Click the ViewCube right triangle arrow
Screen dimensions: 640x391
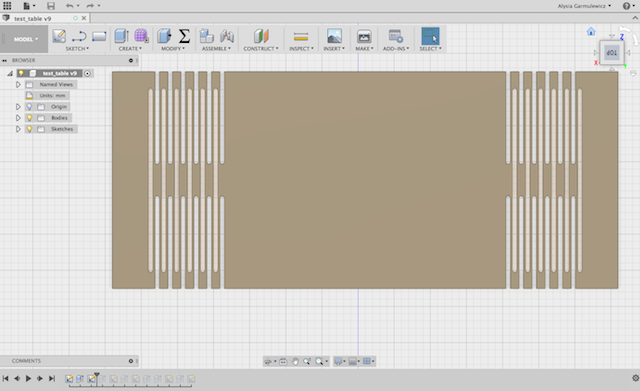[628, 53]
